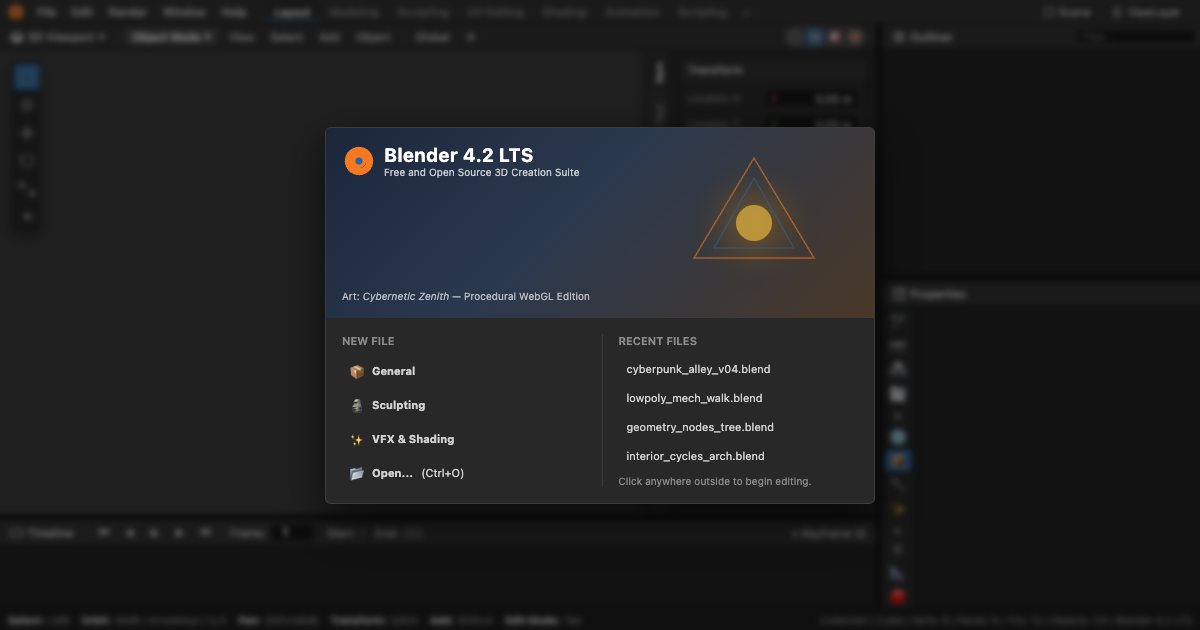The width and height of the screenshot is (1200, 630).
Task: Open interior_cycles_arch.blend recent file
Action: pyautogui.click(x=738, y=456)
